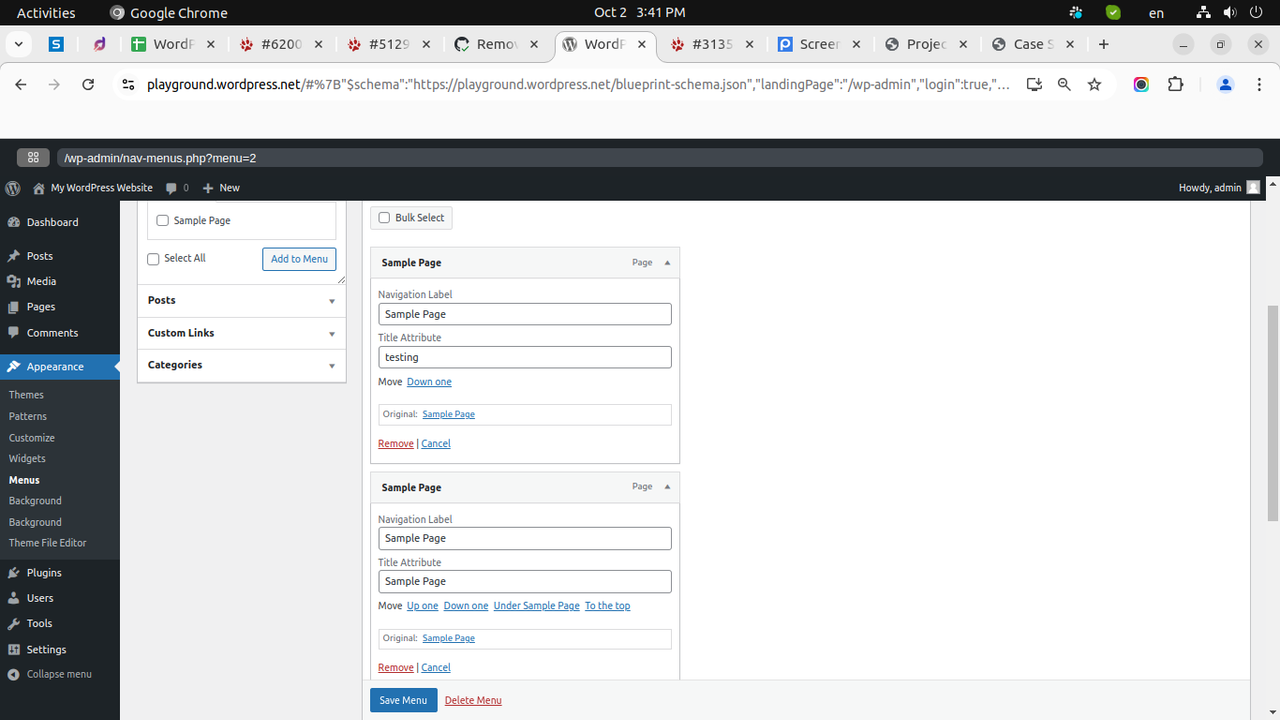The height and width of the screenshot is (720, 1280).
Task: Switch to the Case S tab
Action: tap(1033, 44)
